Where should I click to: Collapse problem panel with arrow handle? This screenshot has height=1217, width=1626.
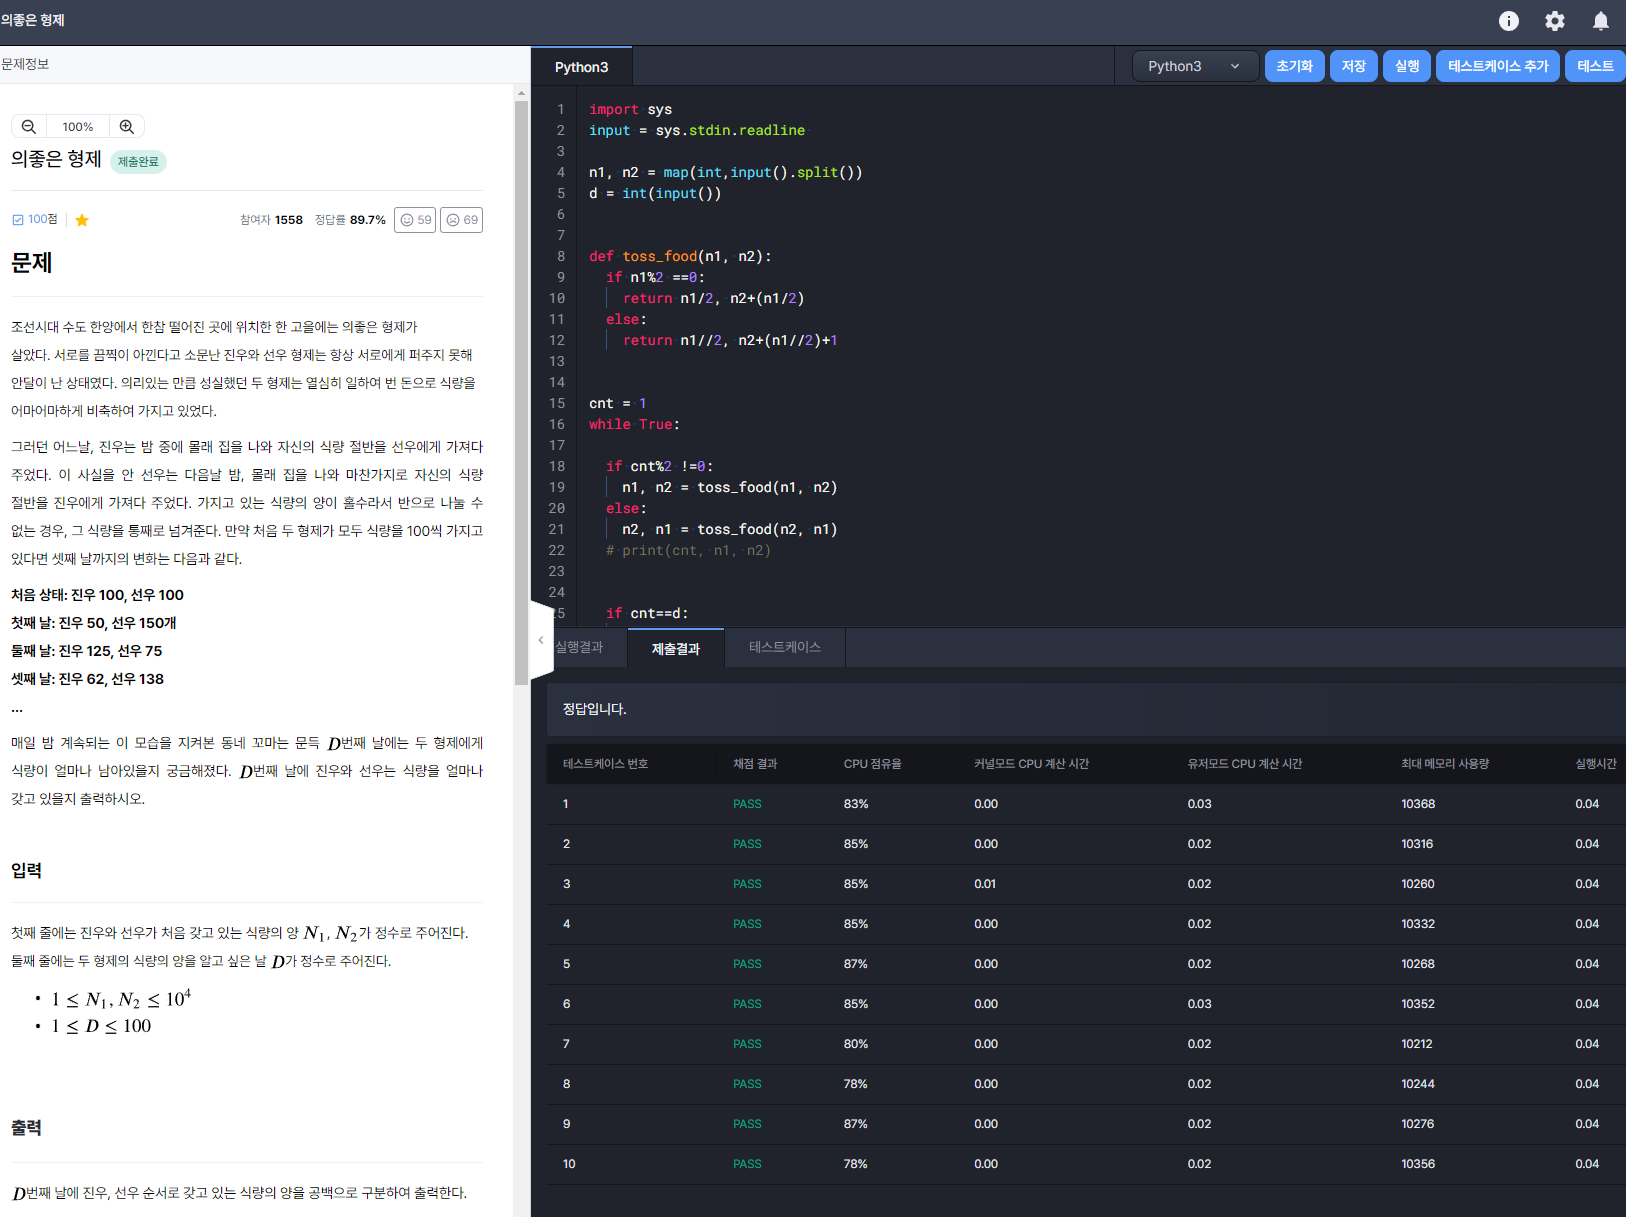pyautogui.click(x=541, y=640)
